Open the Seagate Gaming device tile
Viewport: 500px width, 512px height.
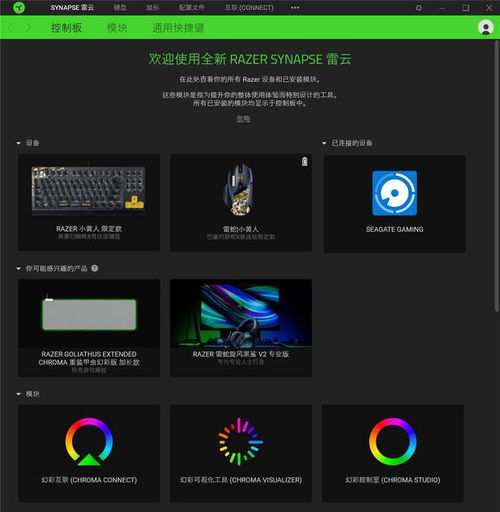pyautogui.click(x=395, y=204)
